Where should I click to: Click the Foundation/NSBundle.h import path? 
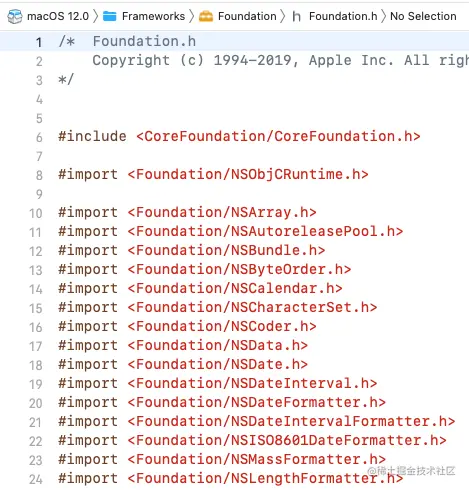(226, 250)
